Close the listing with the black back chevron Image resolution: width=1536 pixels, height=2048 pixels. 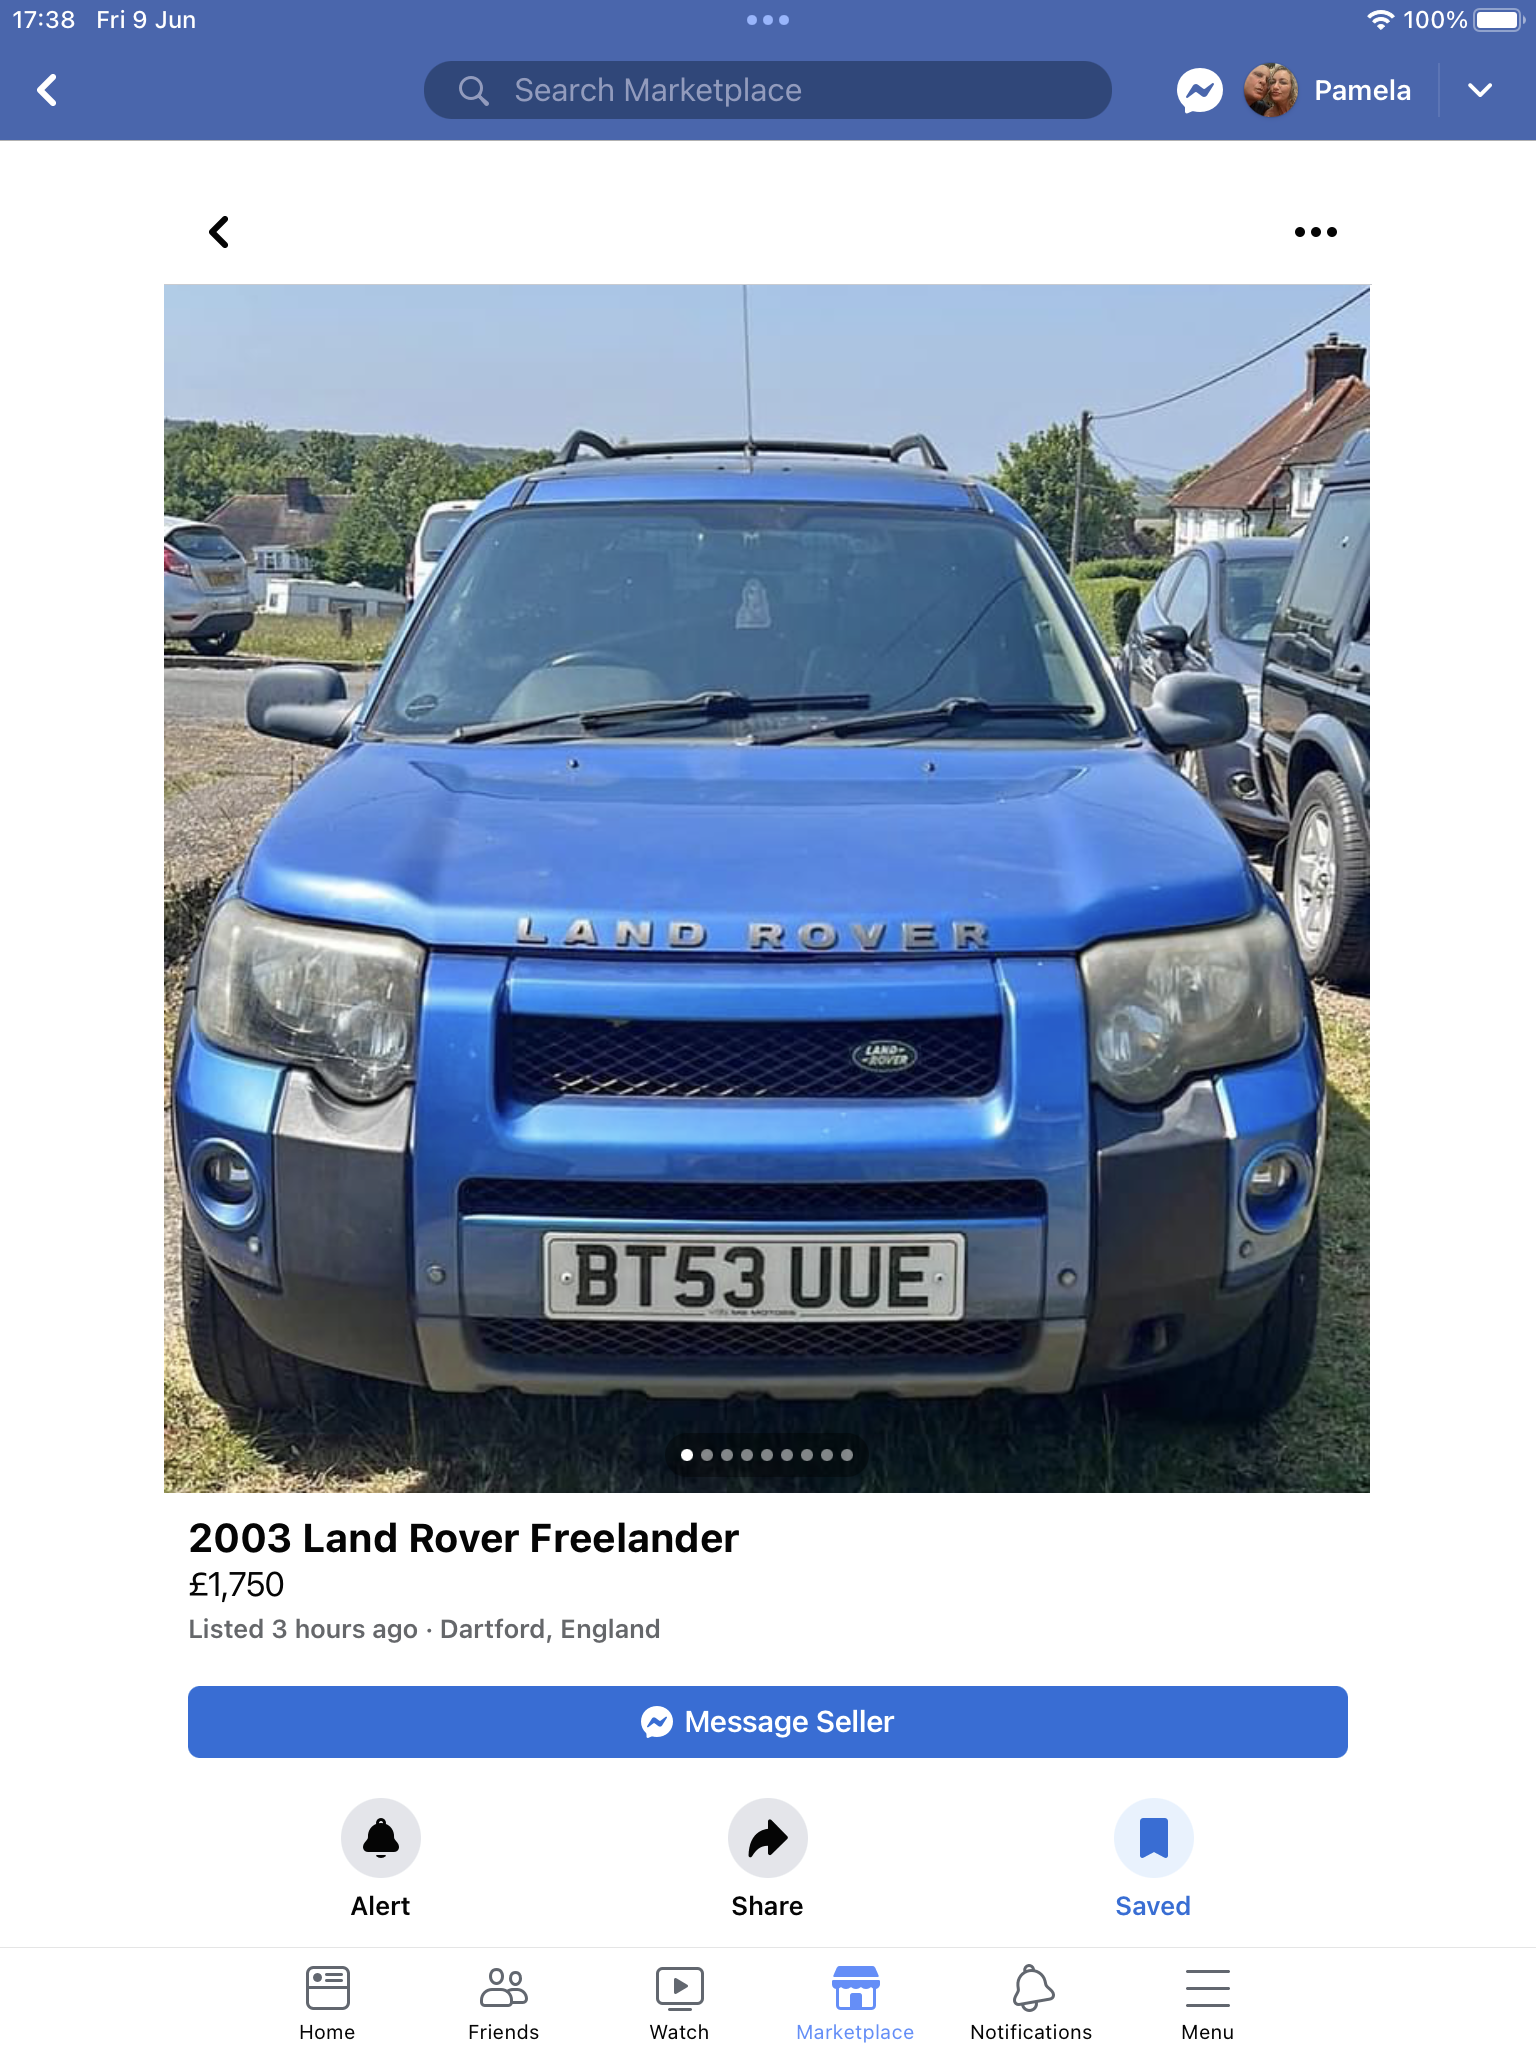219,232
